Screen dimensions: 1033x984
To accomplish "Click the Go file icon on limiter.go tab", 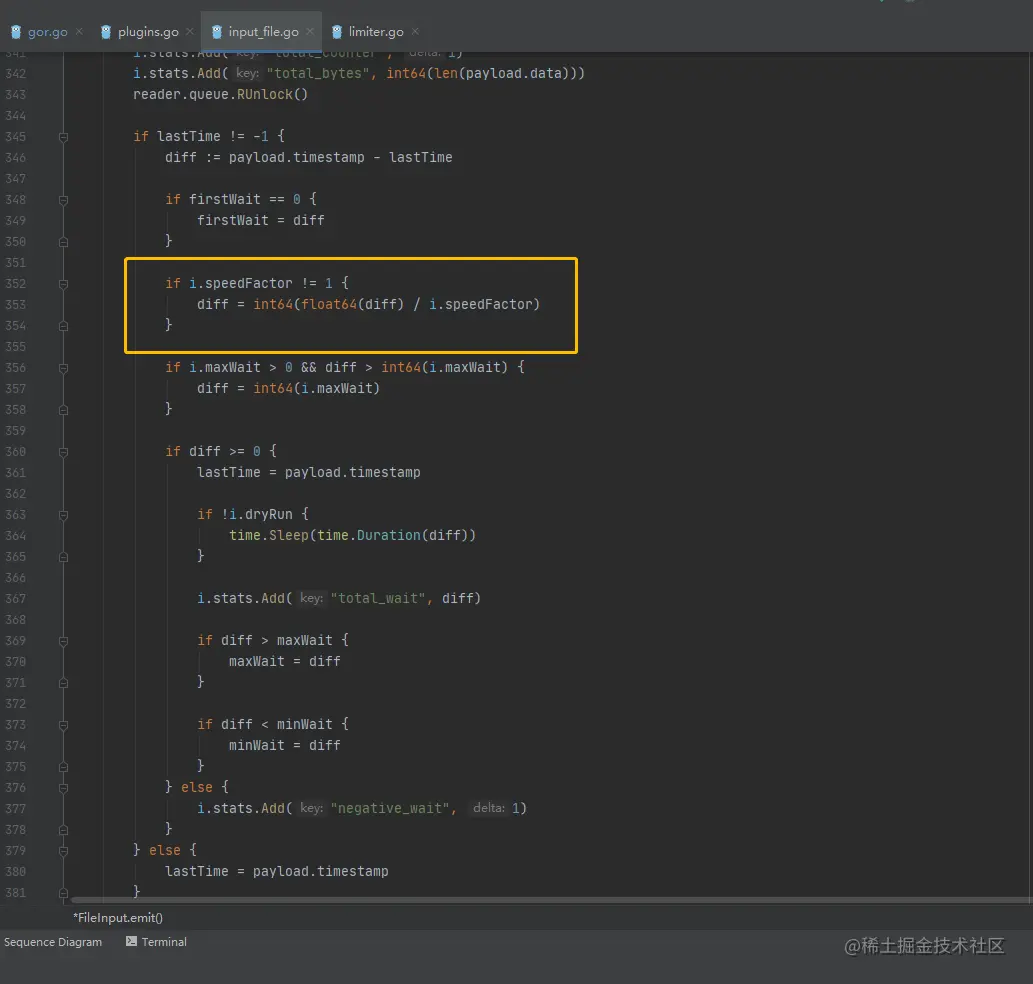I will click(x=337, y=32).
